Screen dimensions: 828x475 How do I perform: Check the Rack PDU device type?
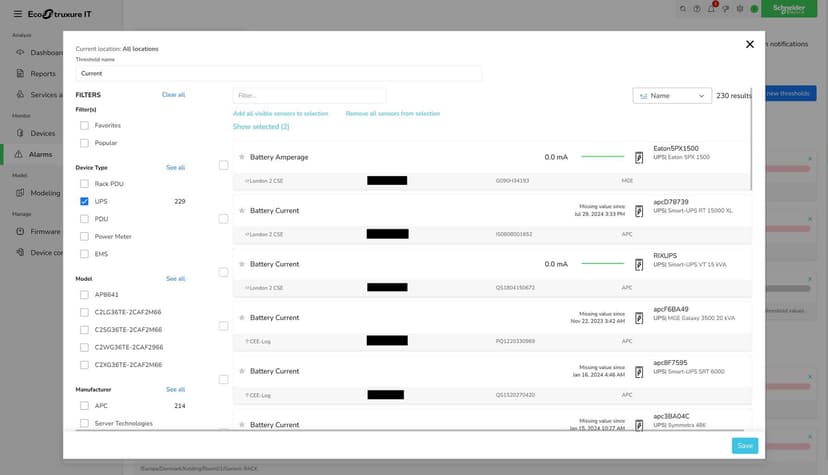coord(84,184)
